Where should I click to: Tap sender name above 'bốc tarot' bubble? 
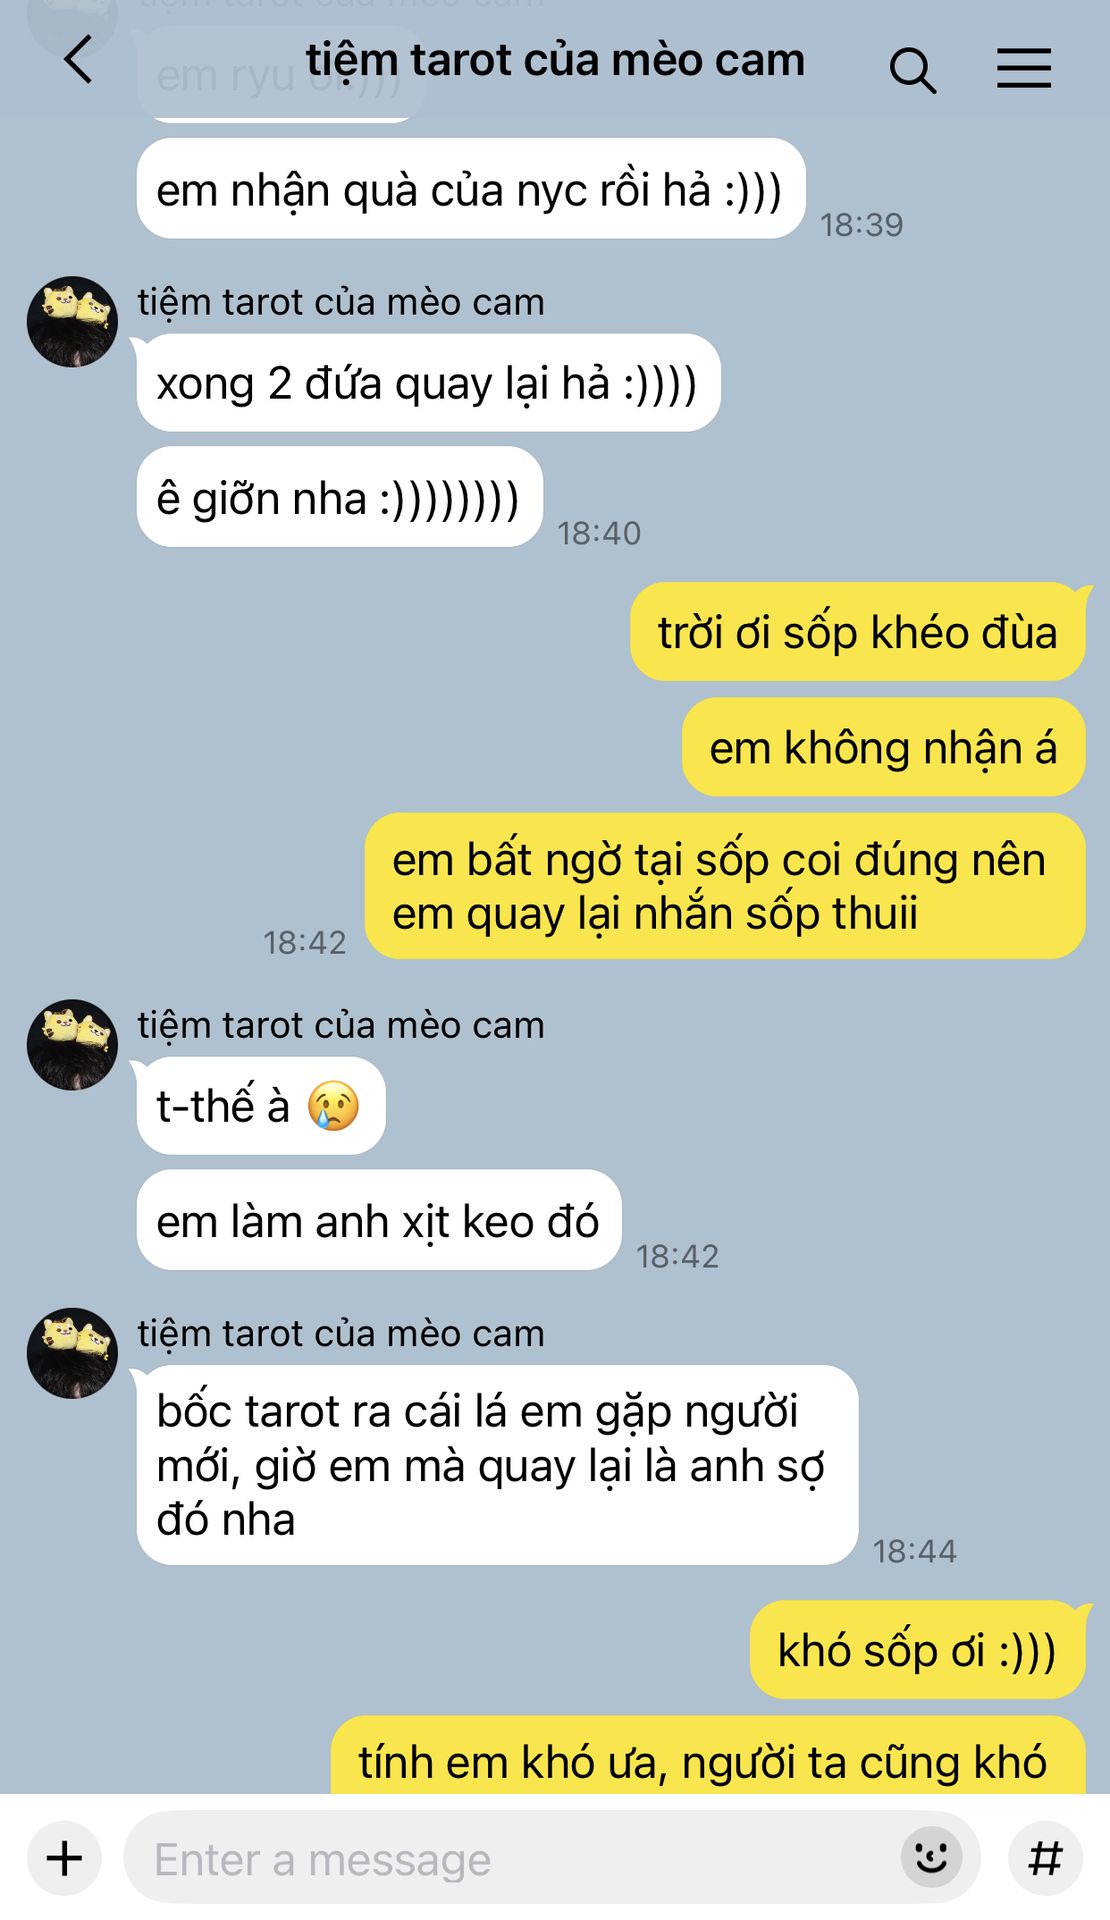(x=341, y=1333)
